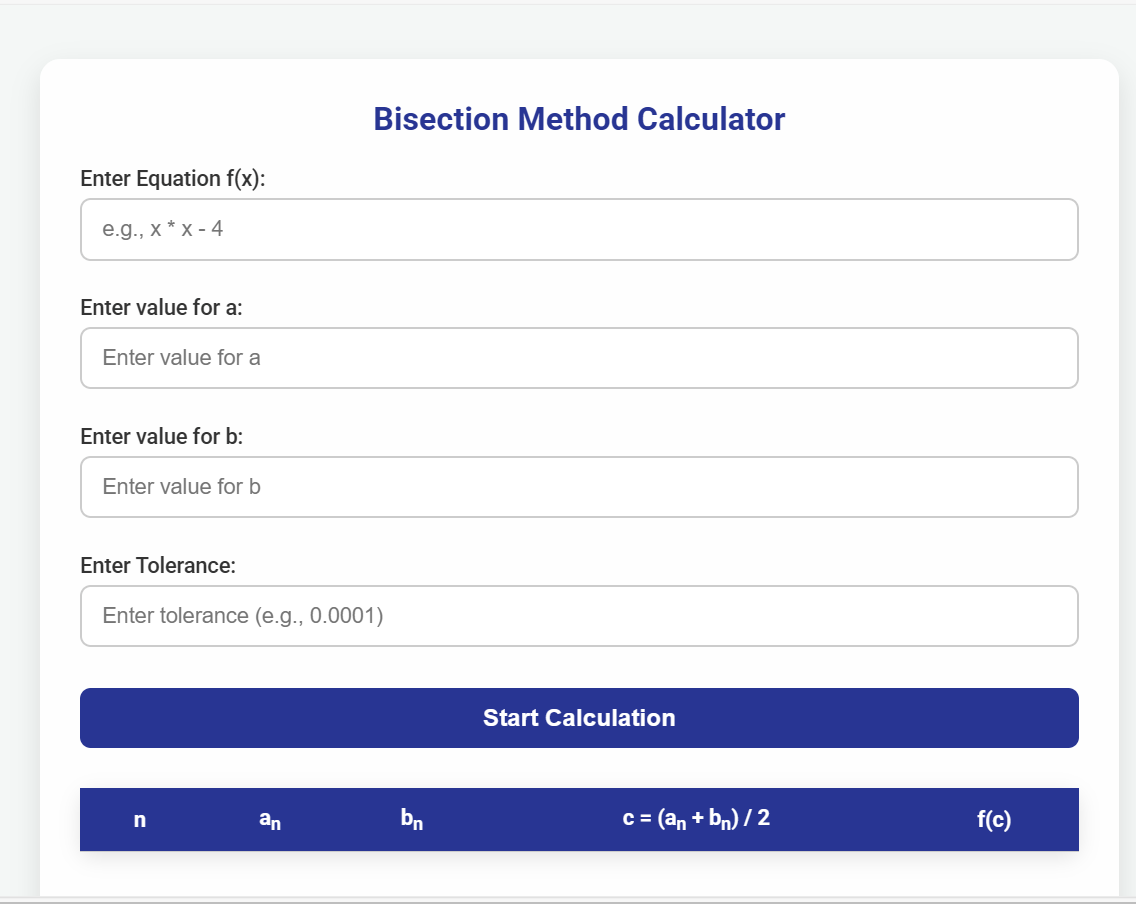Focus the tolerance input field

579,616
